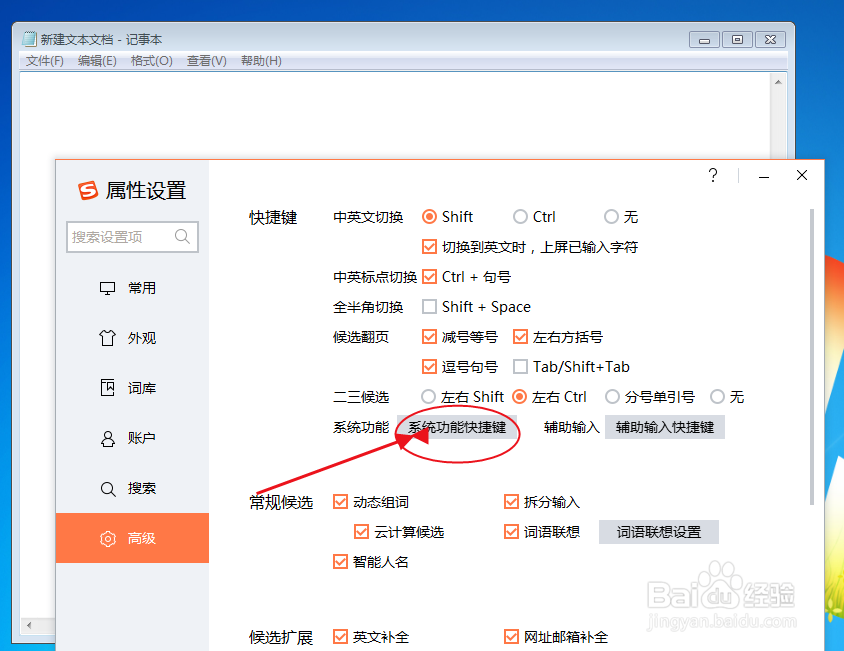Toggle the 云计算候选 checkbox
The height and width of the screenshot is (651, 844).
[361, 531]
